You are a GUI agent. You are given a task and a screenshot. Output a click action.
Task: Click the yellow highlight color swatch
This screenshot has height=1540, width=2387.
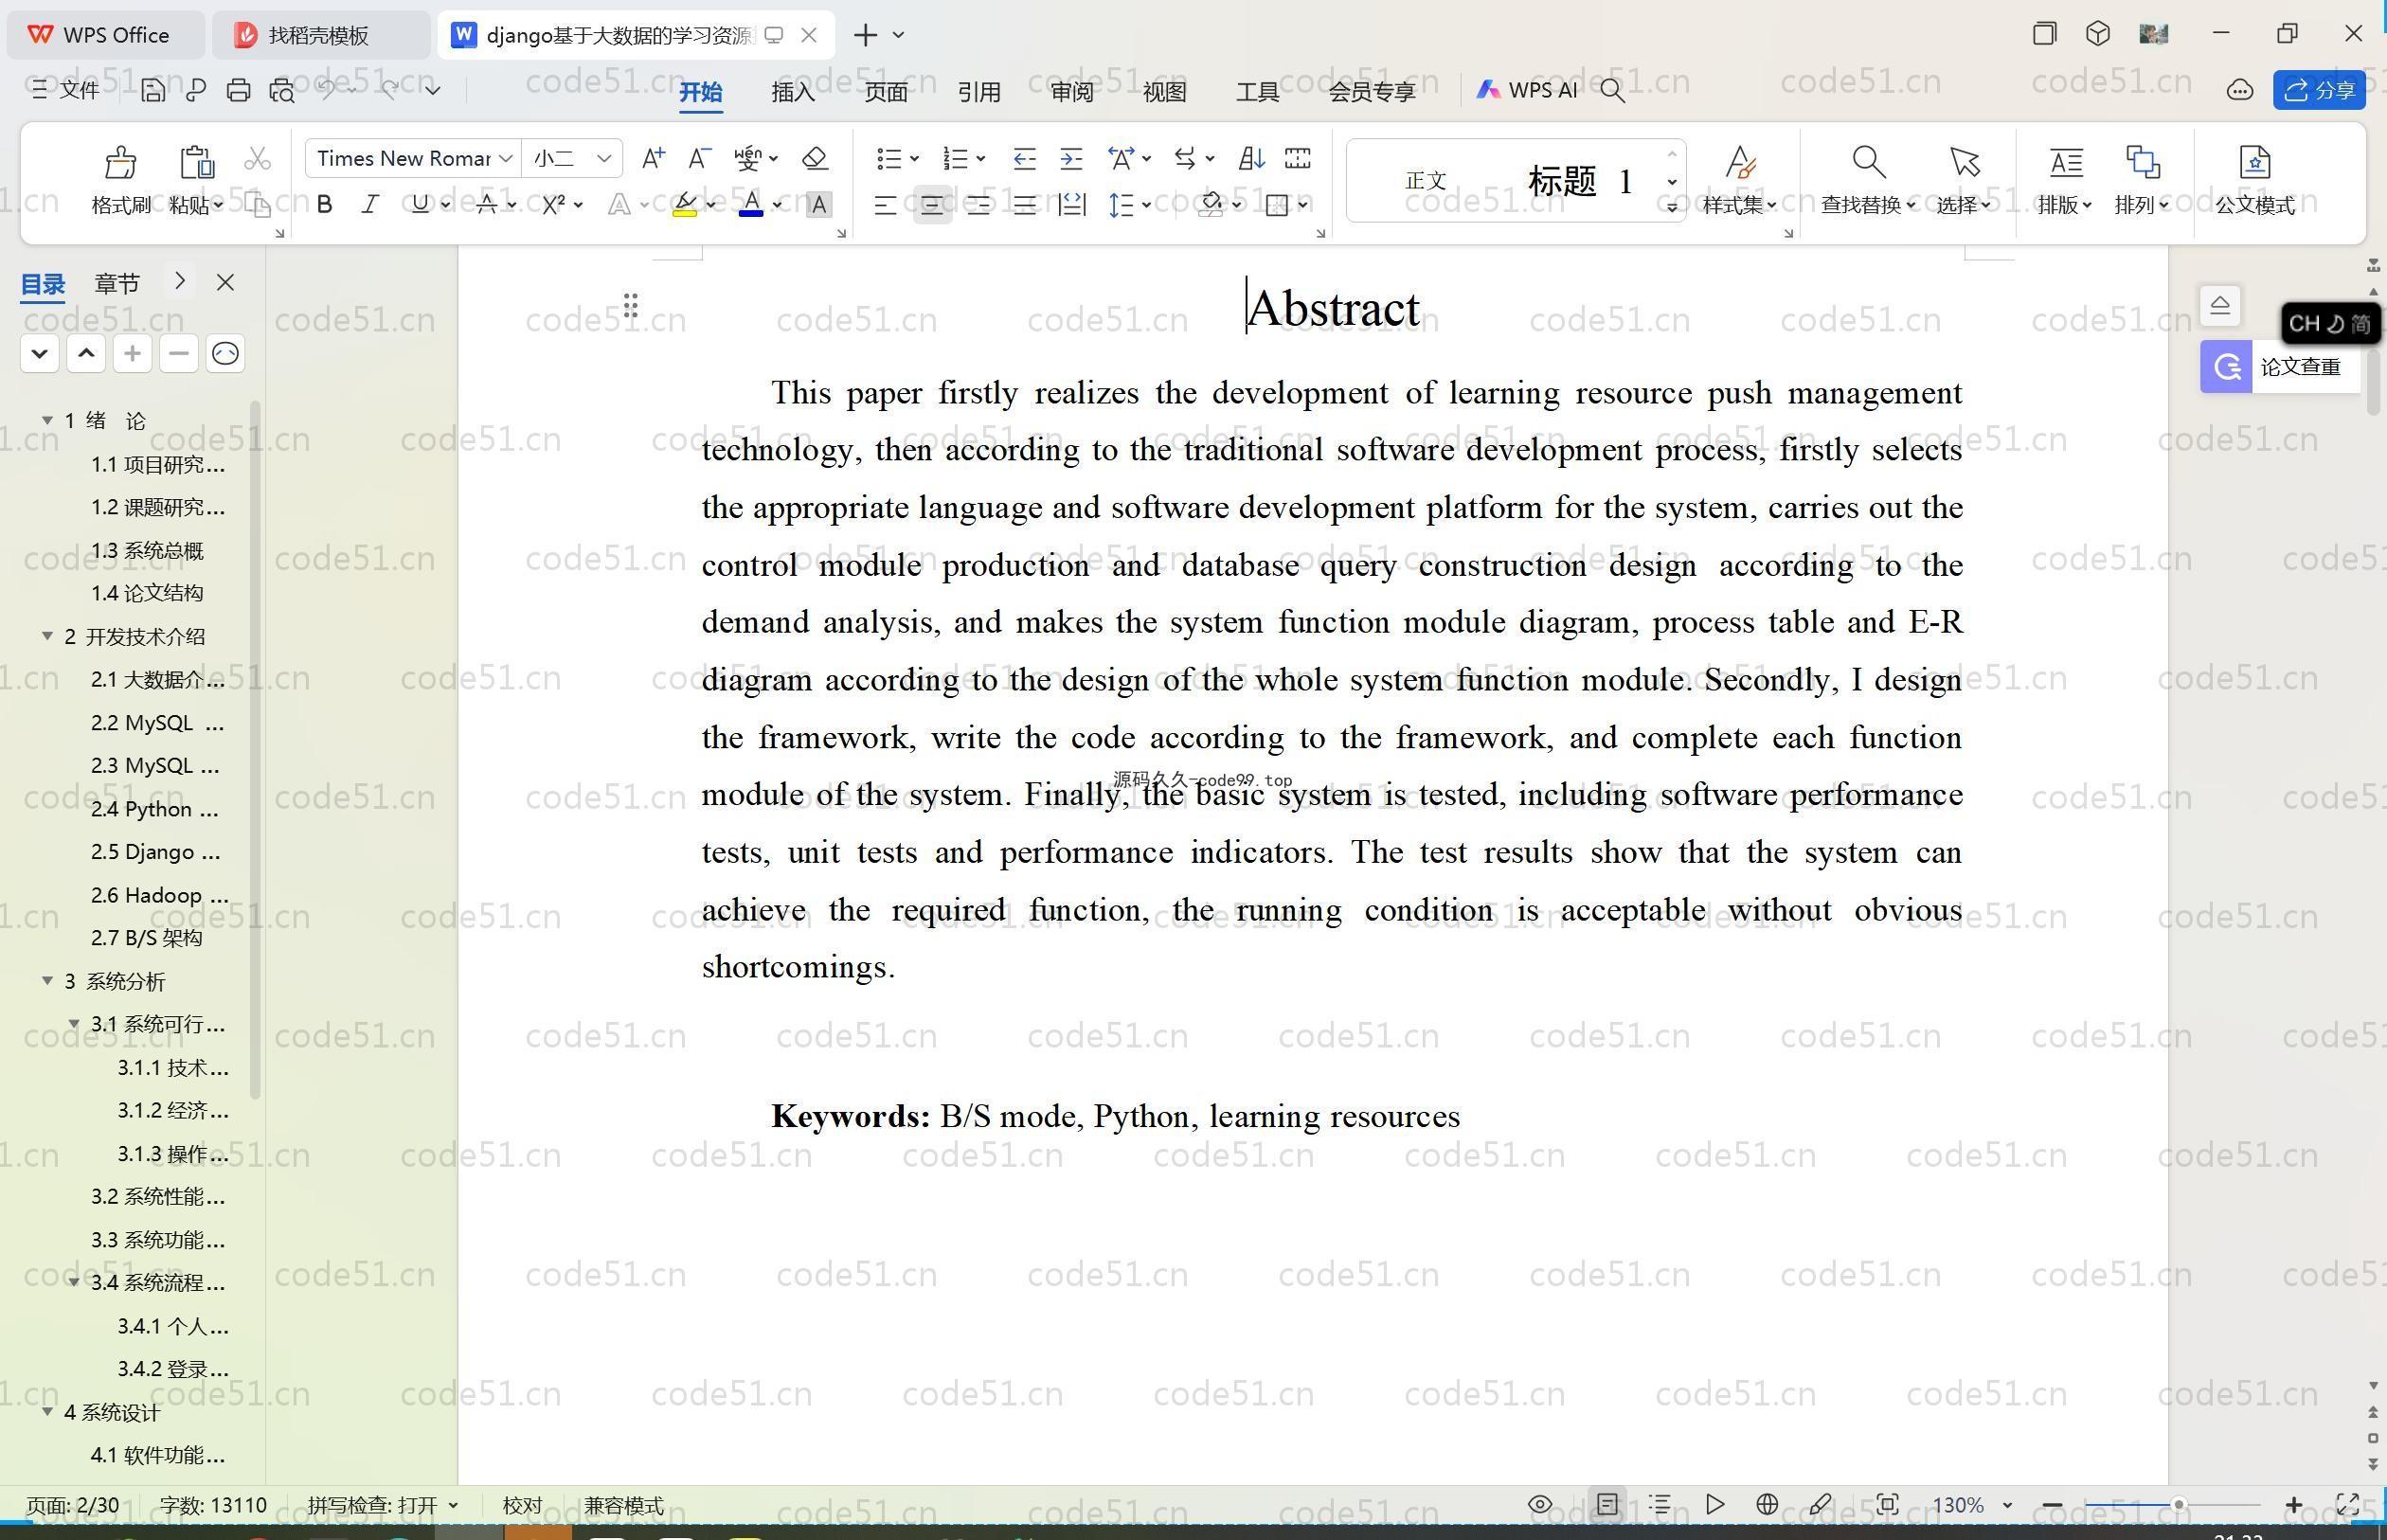684,205
